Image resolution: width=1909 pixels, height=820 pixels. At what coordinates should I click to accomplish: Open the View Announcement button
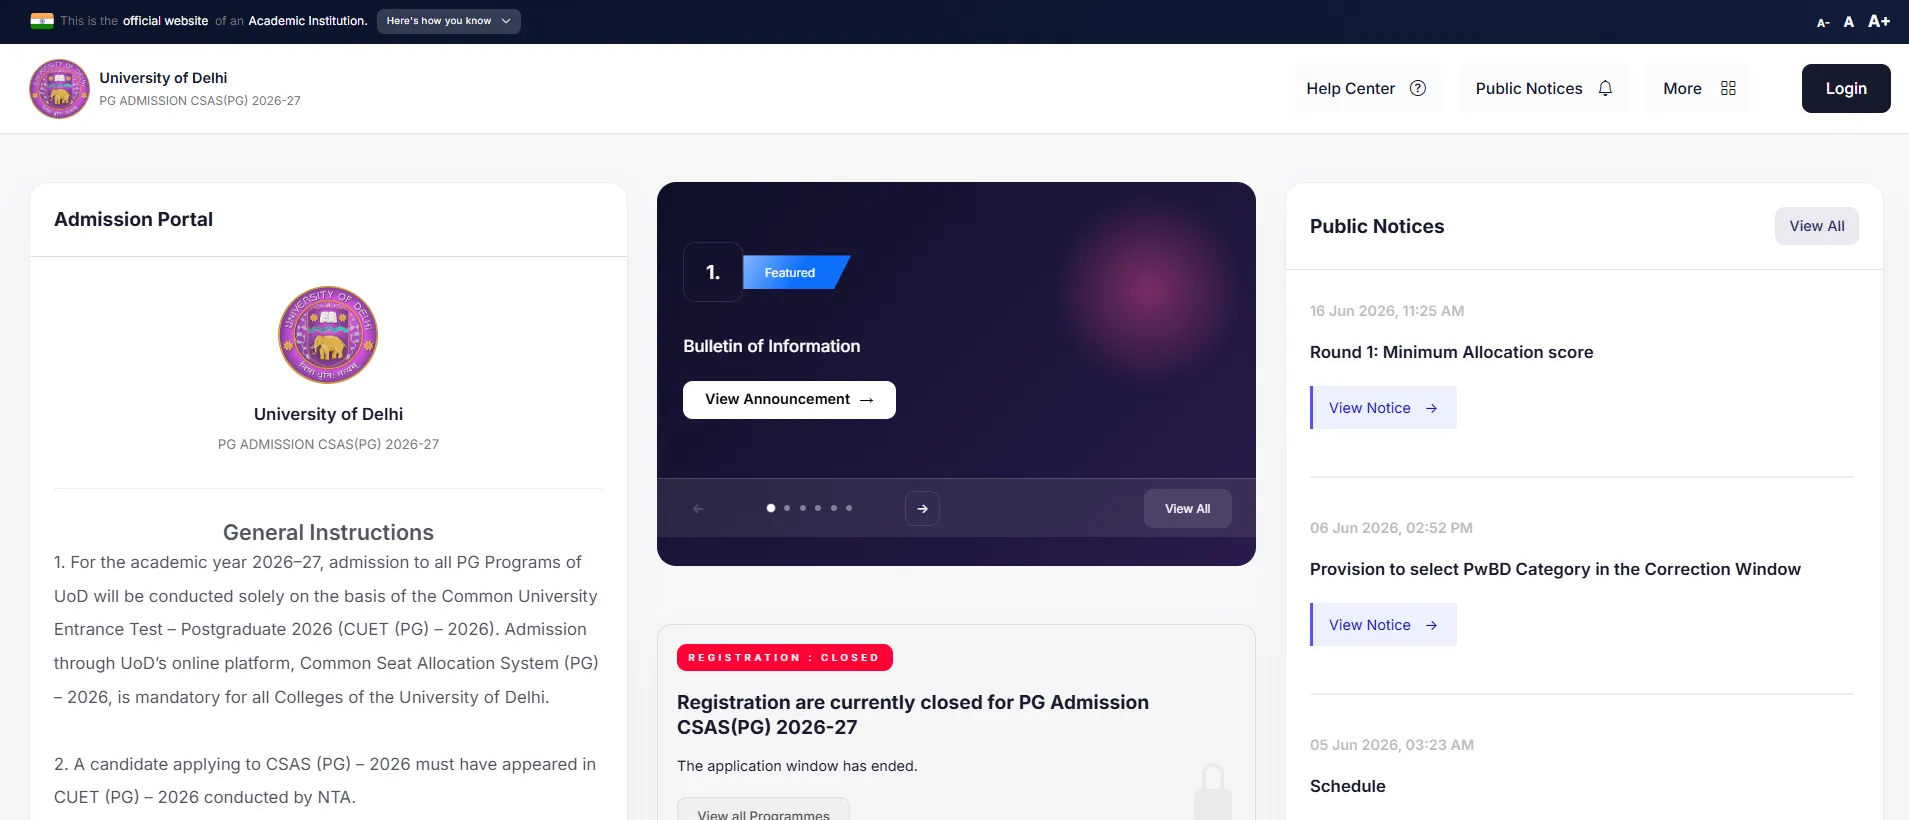[789, 399]
